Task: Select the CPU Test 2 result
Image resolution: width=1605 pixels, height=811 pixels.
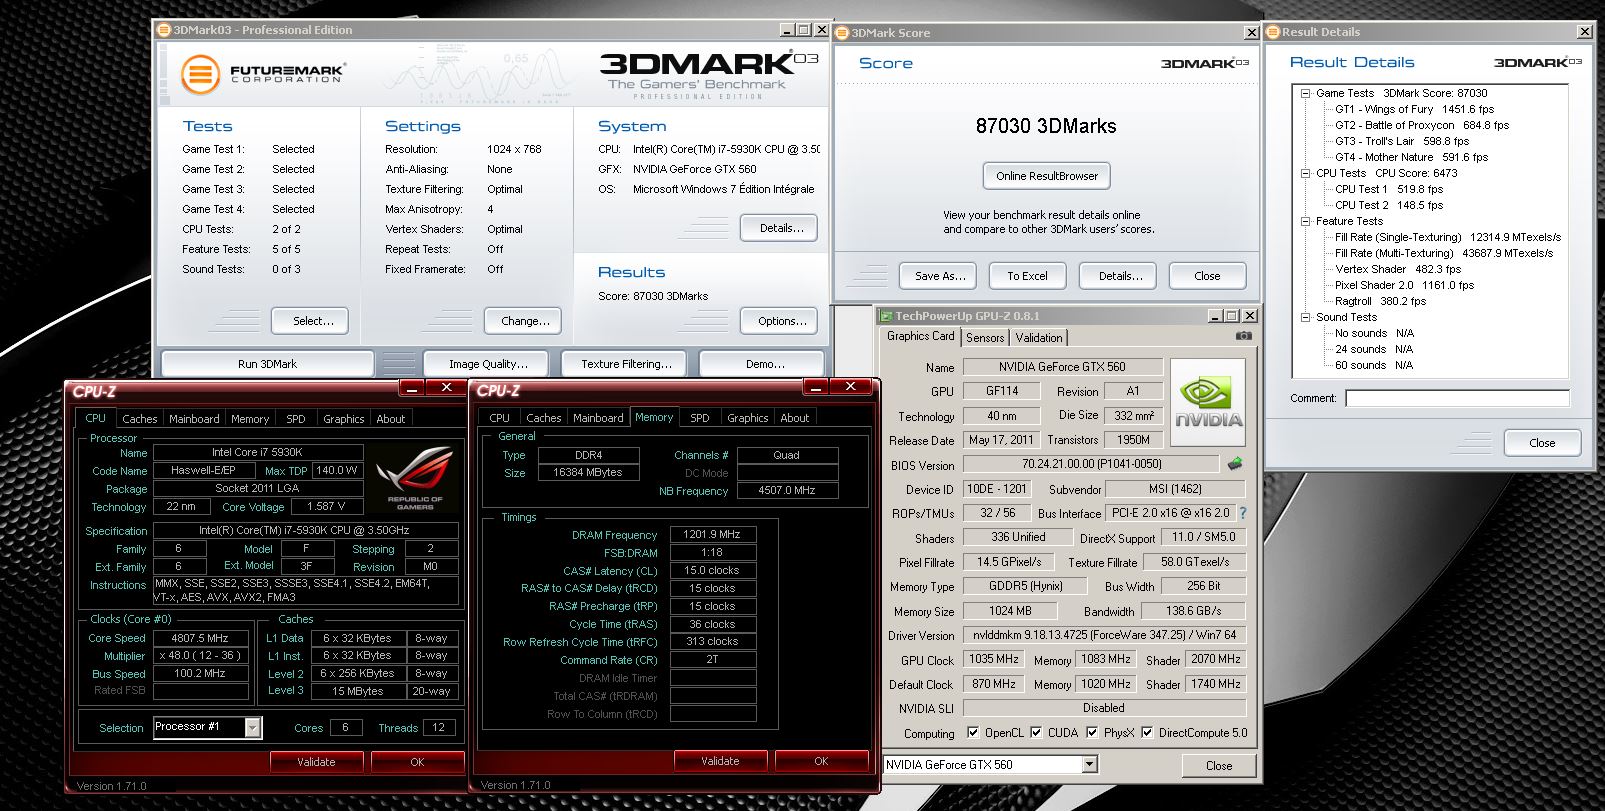Action: [1389, 205]
